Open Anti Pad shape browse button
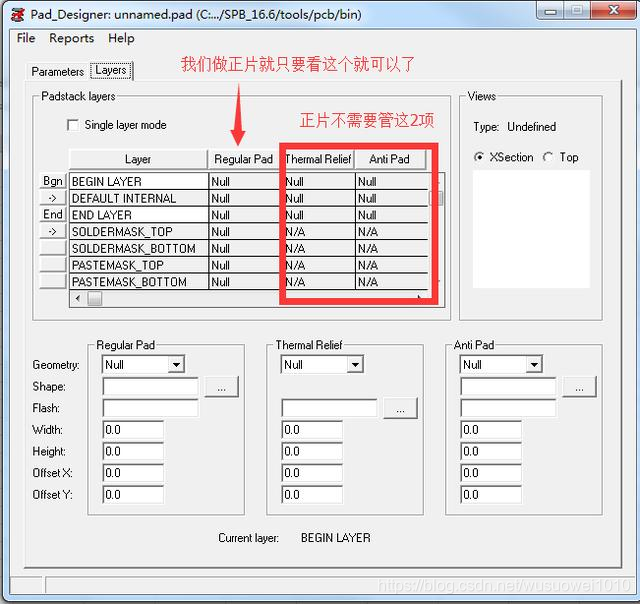 (579, 386)
